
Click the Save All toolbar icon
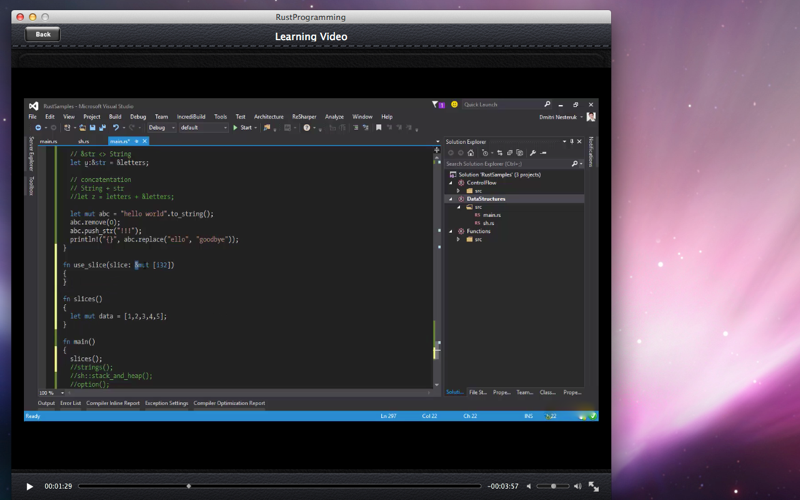[x=102, y=128]
